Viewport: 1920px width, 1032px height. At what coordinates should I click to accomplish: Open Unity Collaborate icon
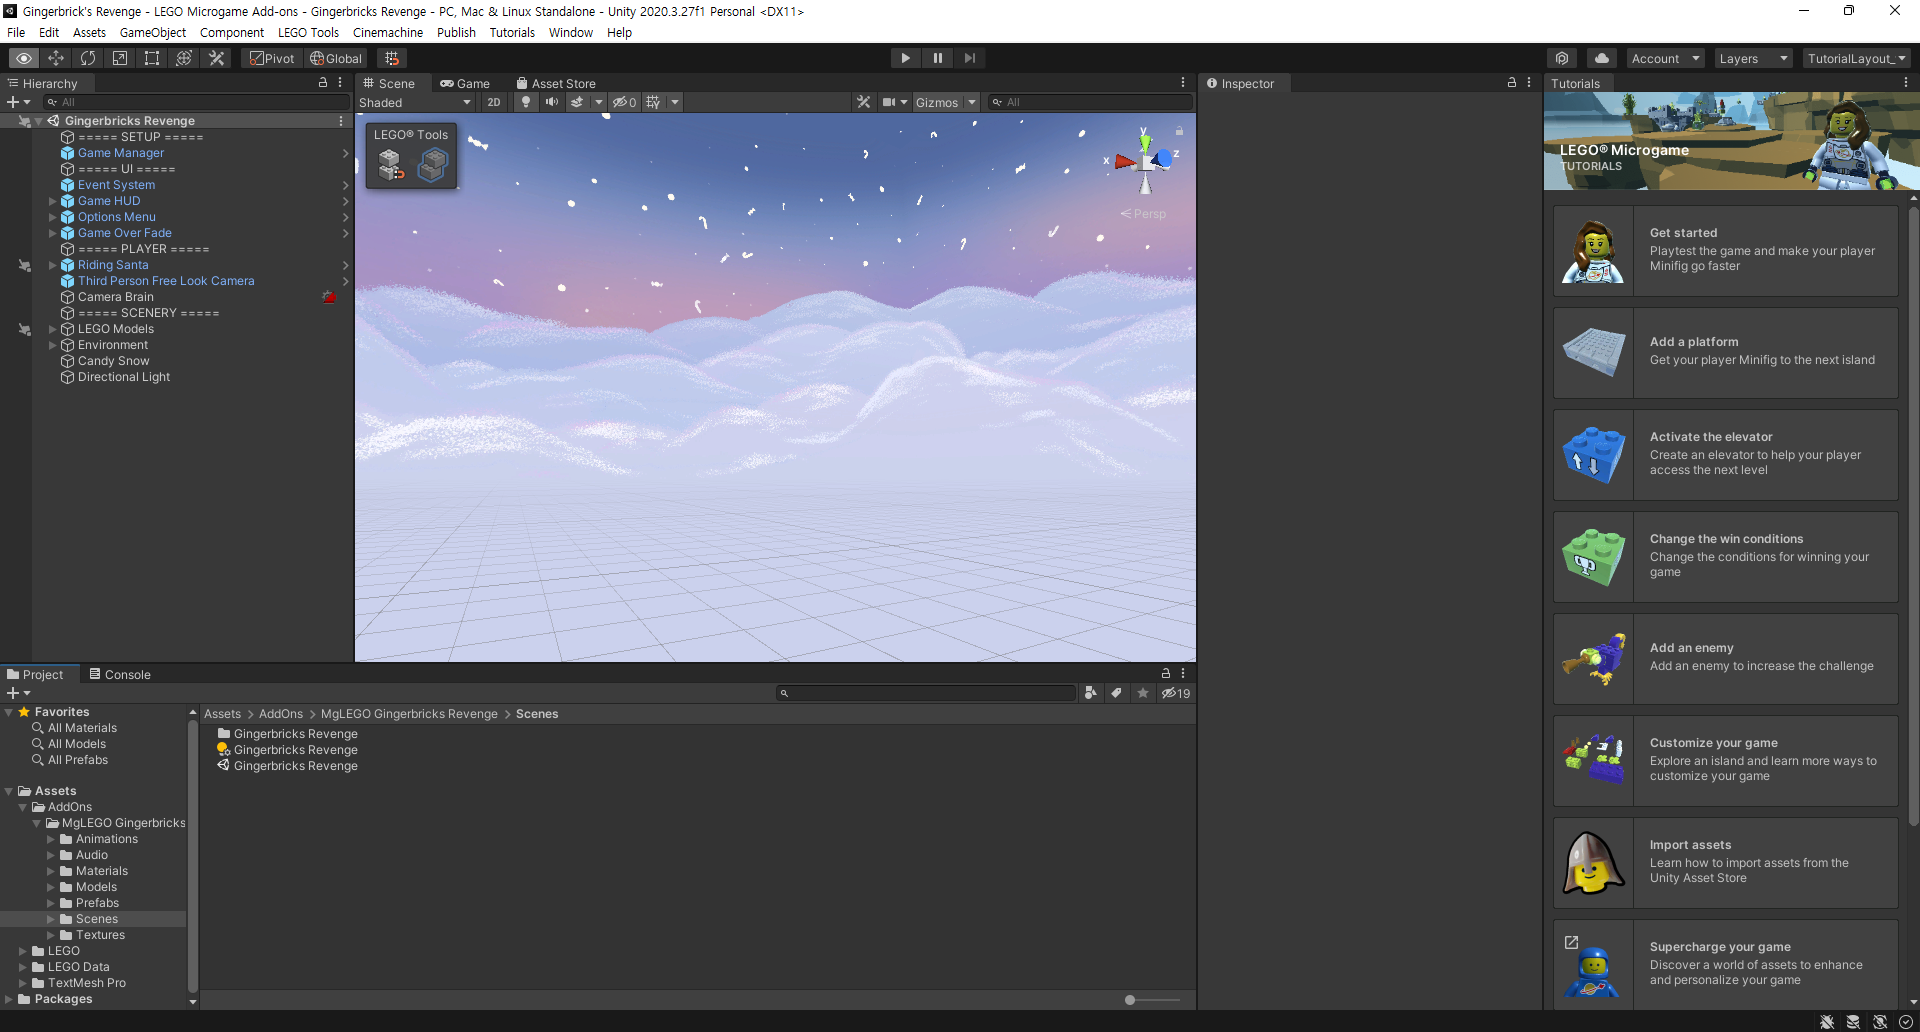[1562, 58]
